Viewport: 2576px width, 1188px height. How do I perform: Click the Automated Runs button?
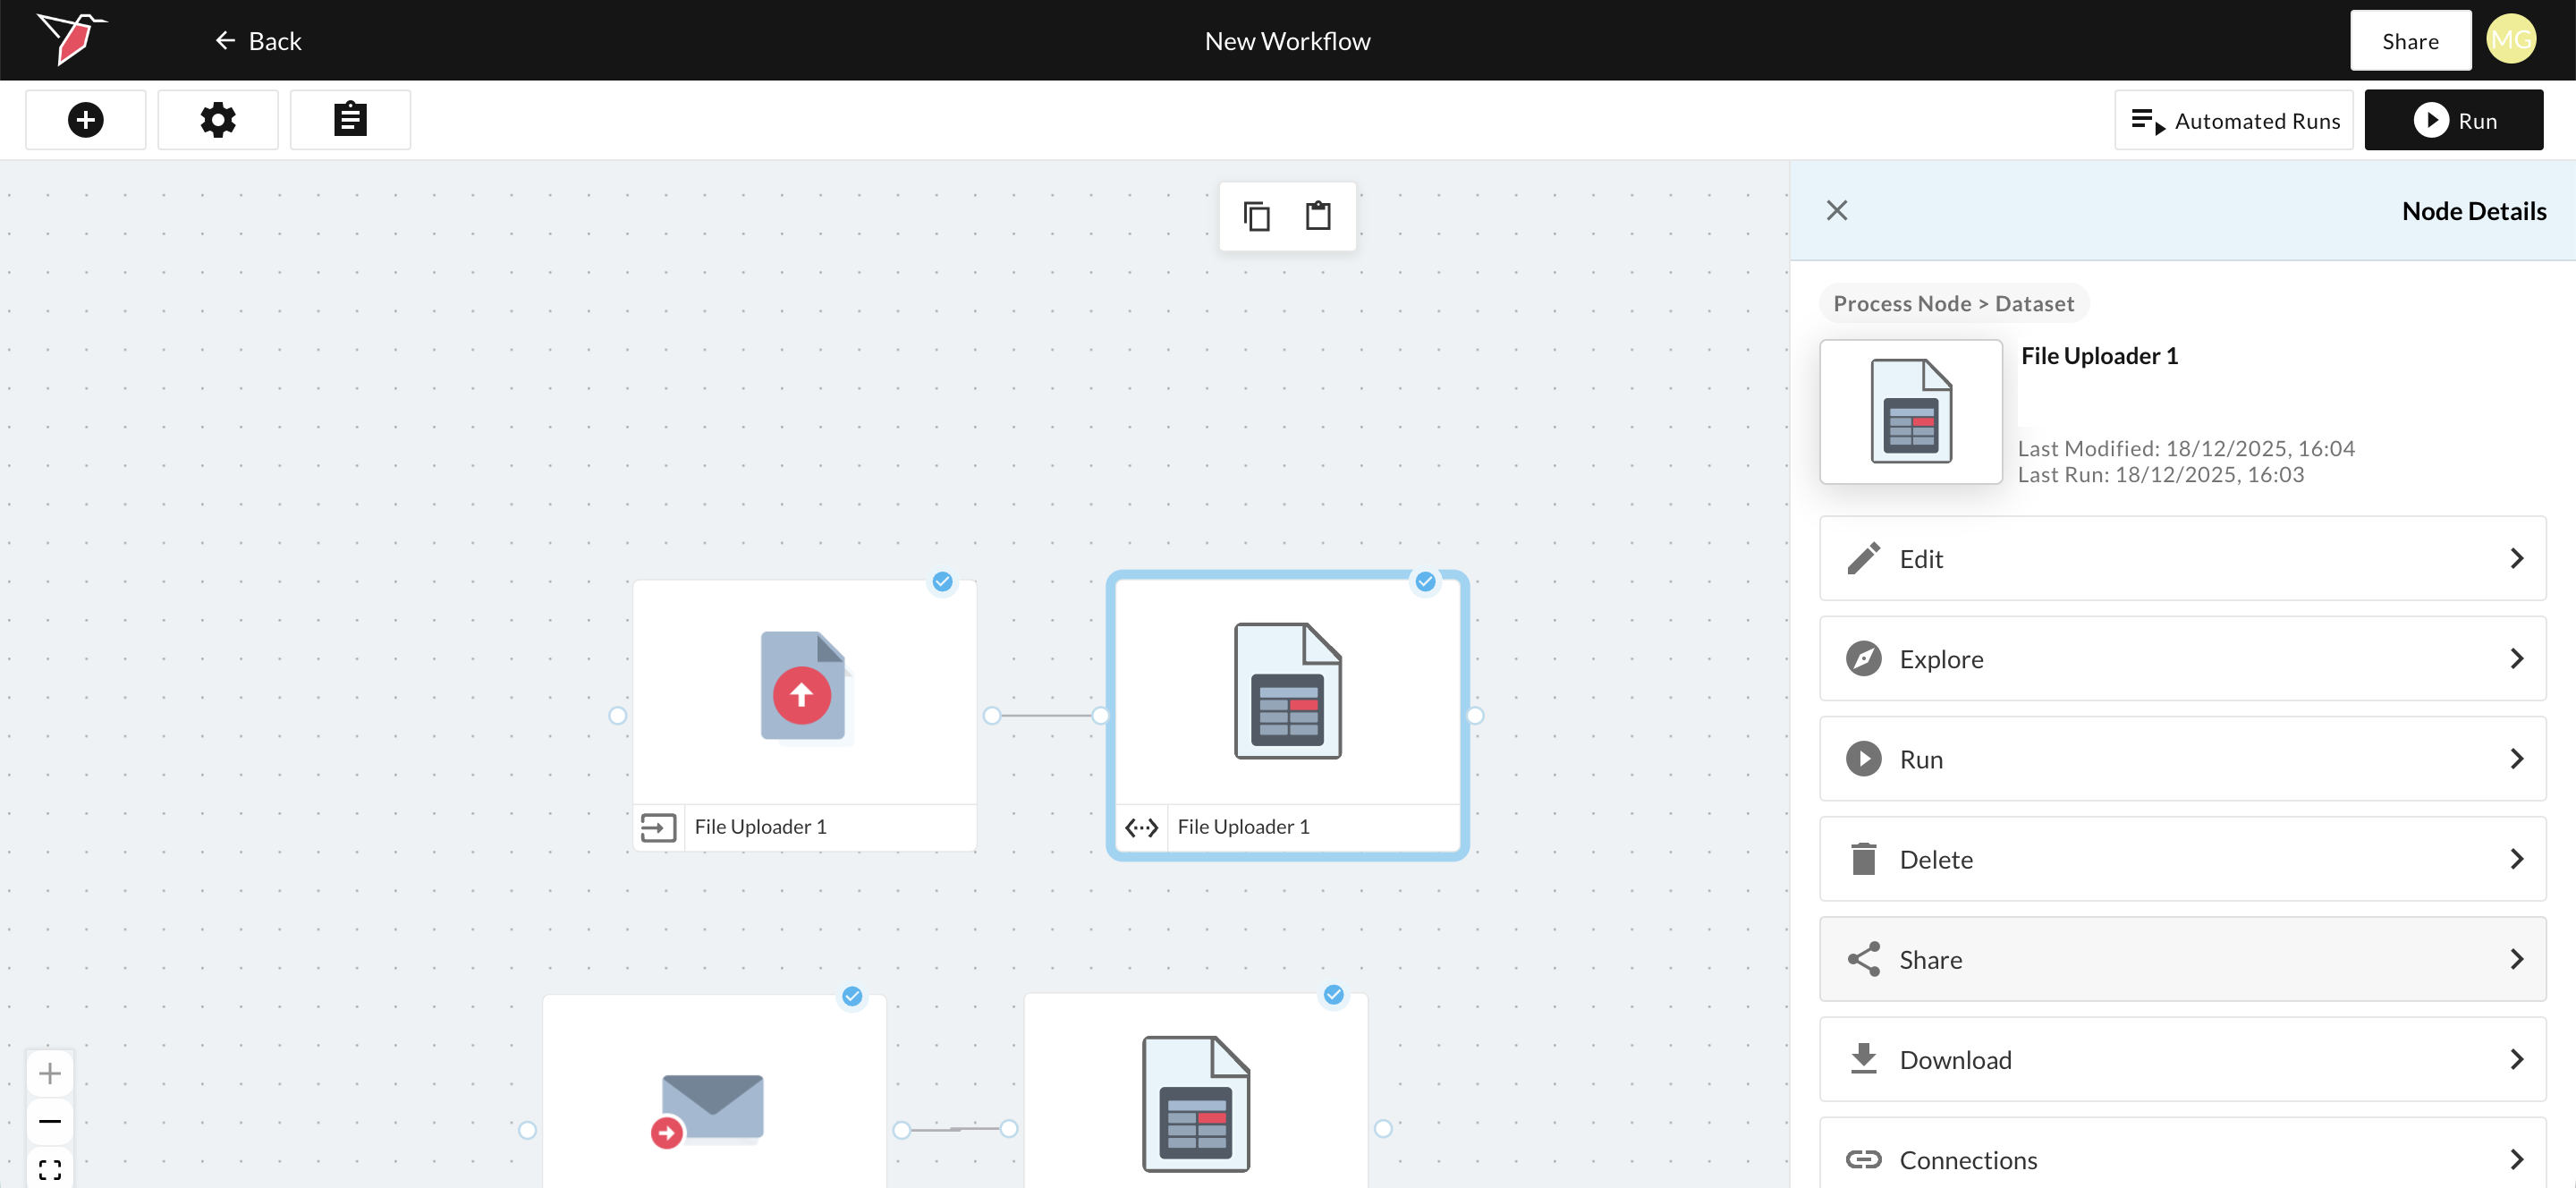tap(2234, 120)
